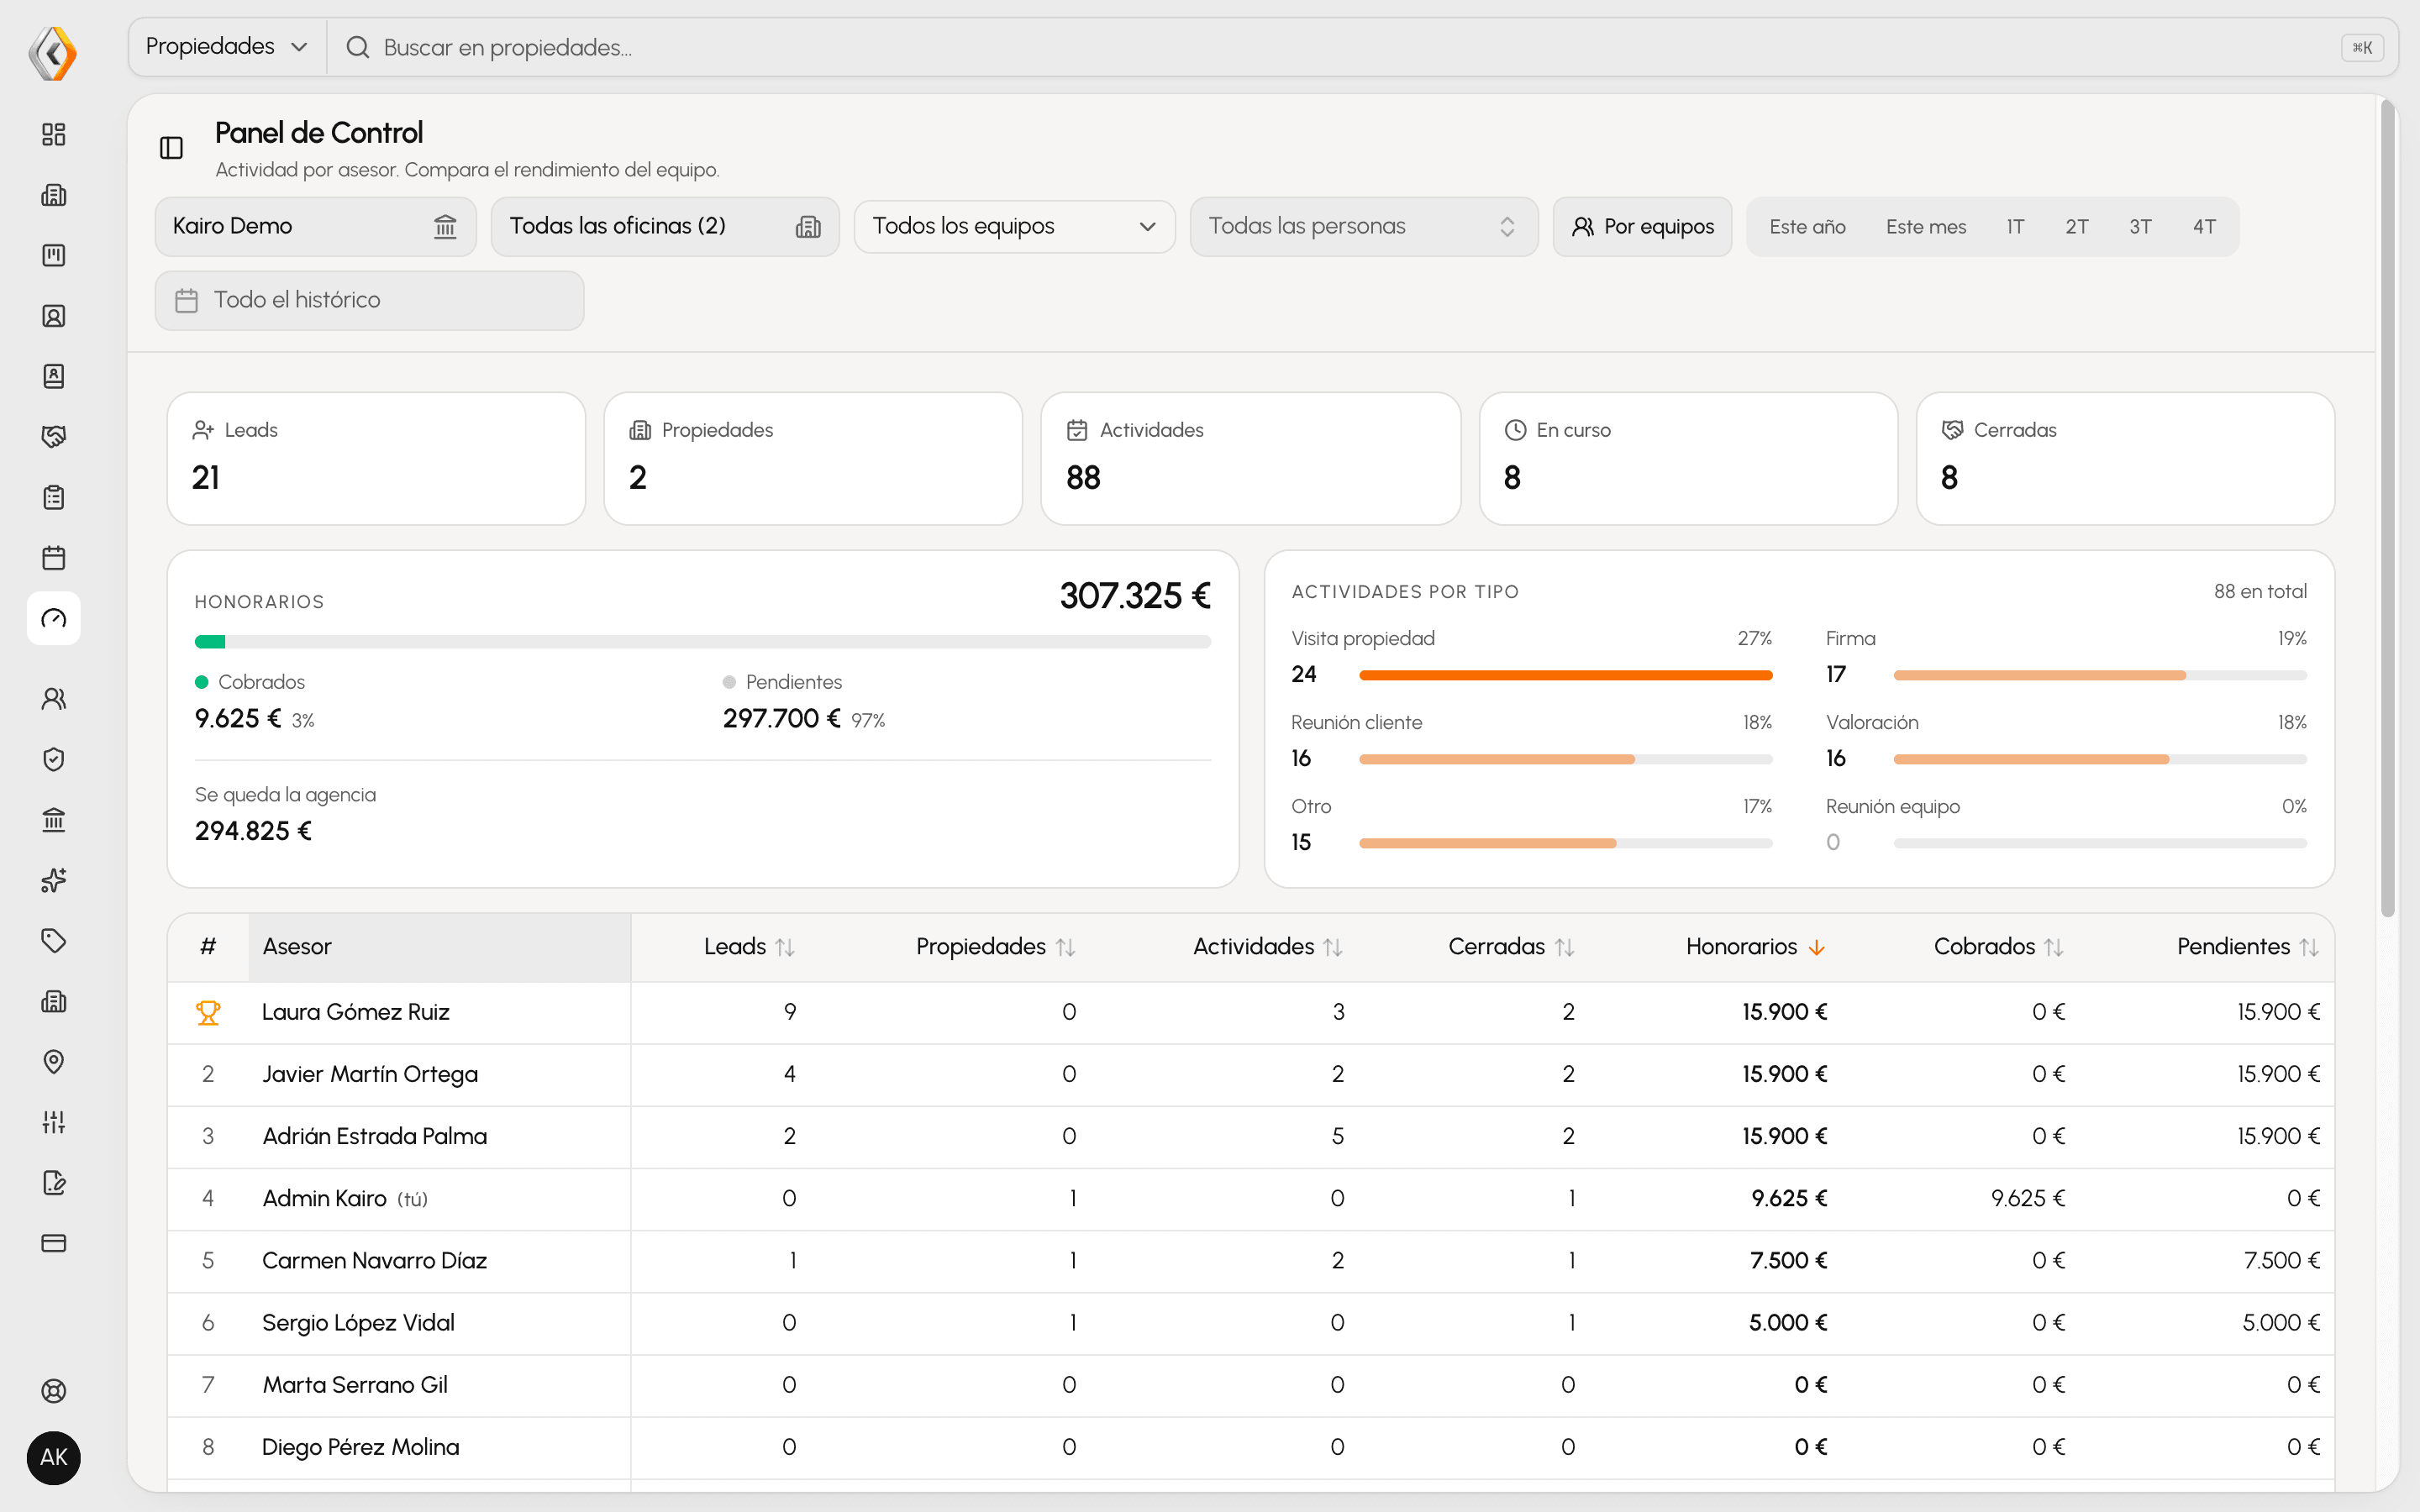Toggle the Por equipos grouping button
This screenshot has width=2420, height=1512.
pos(1642,227)
